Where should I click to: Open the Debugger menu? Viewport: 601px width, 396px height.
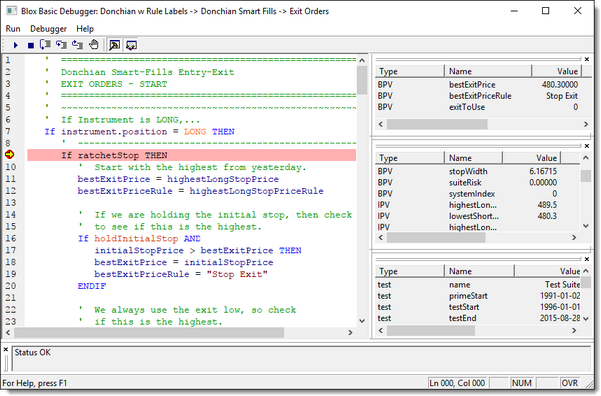[x=48, y=29]
